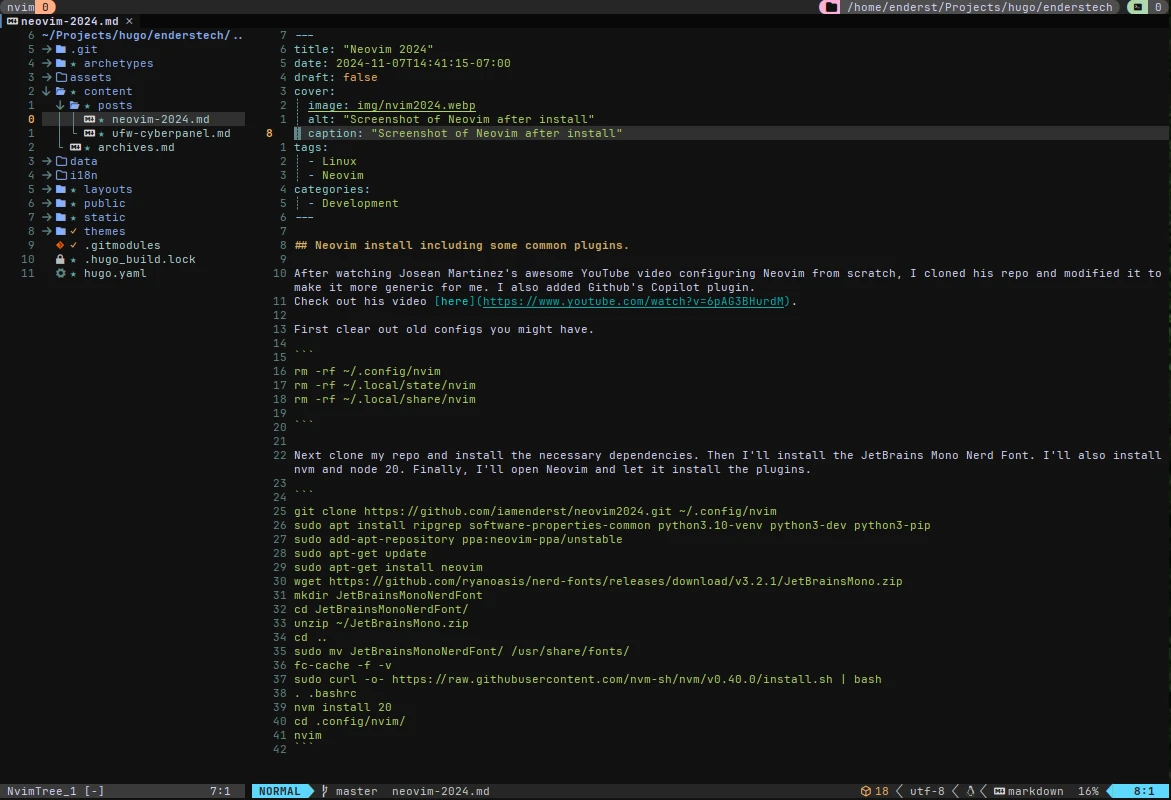The image size is (1171, 800).
Task: Expand the .git folder arrow
Action: coord(46,49)
